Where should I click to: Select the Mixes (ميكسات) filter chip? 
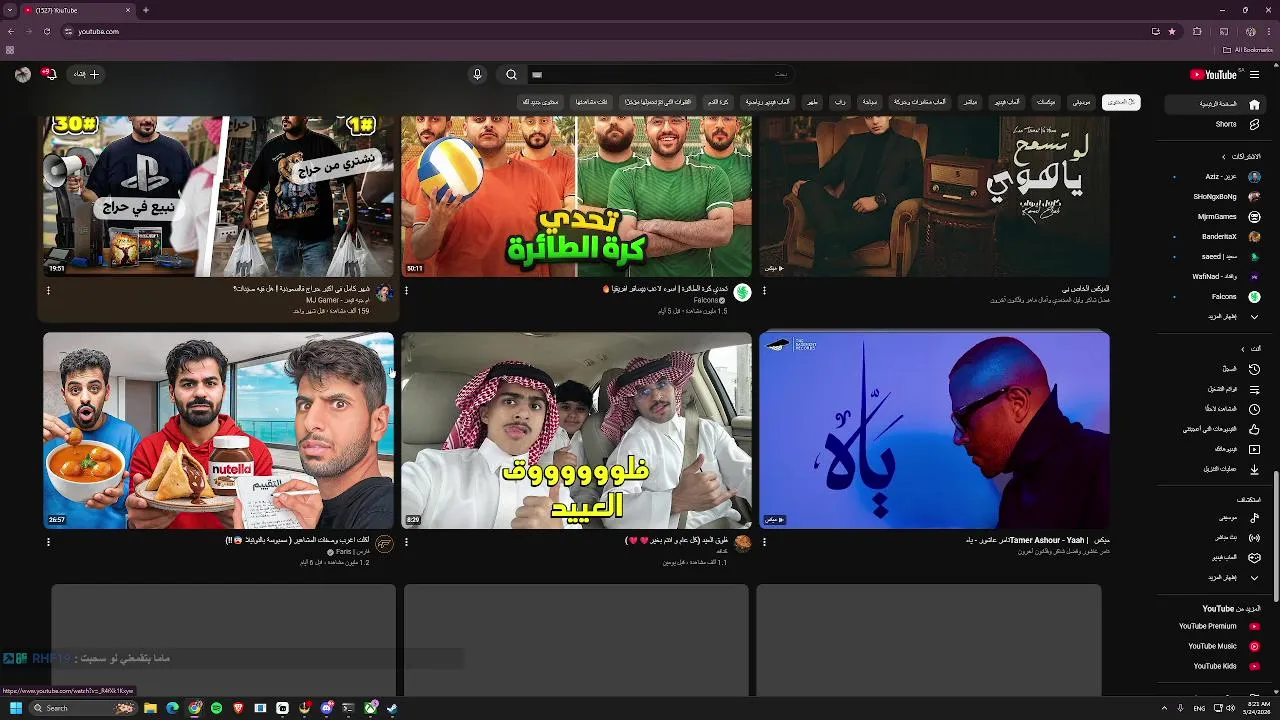1046,102
